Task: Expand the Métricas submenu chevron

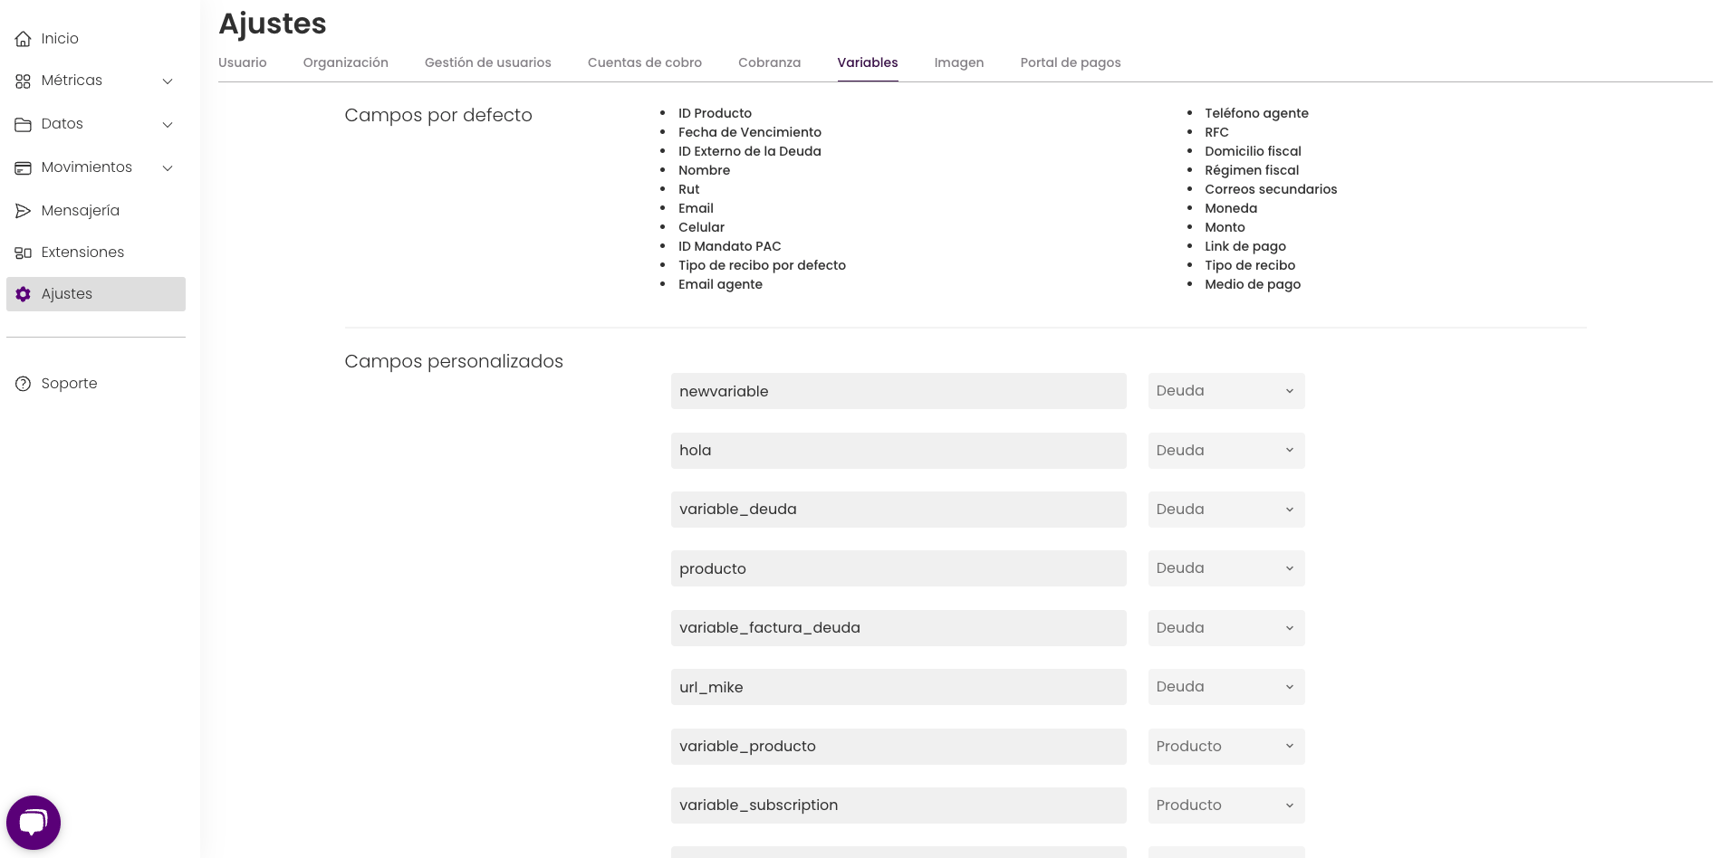Action: click(x=168, y=81)
